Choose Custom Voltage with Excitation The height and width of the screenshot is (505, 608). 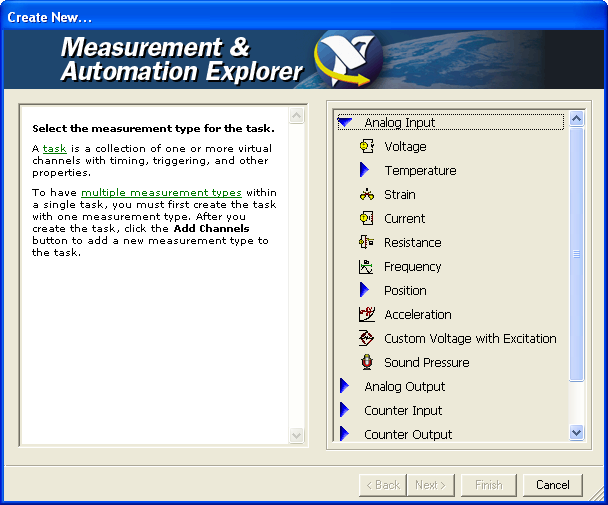470,339
